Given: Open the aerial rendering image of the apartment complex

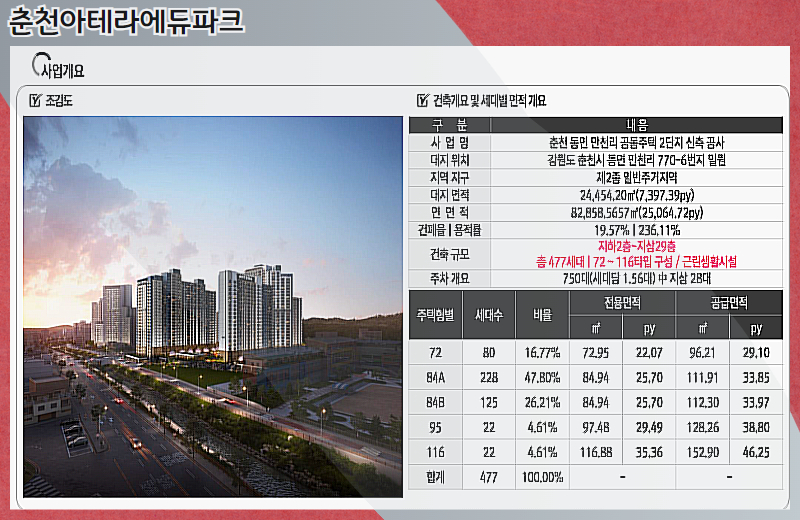Looking at the screenshot, I should pyautogui.click(x=213, y=307).
